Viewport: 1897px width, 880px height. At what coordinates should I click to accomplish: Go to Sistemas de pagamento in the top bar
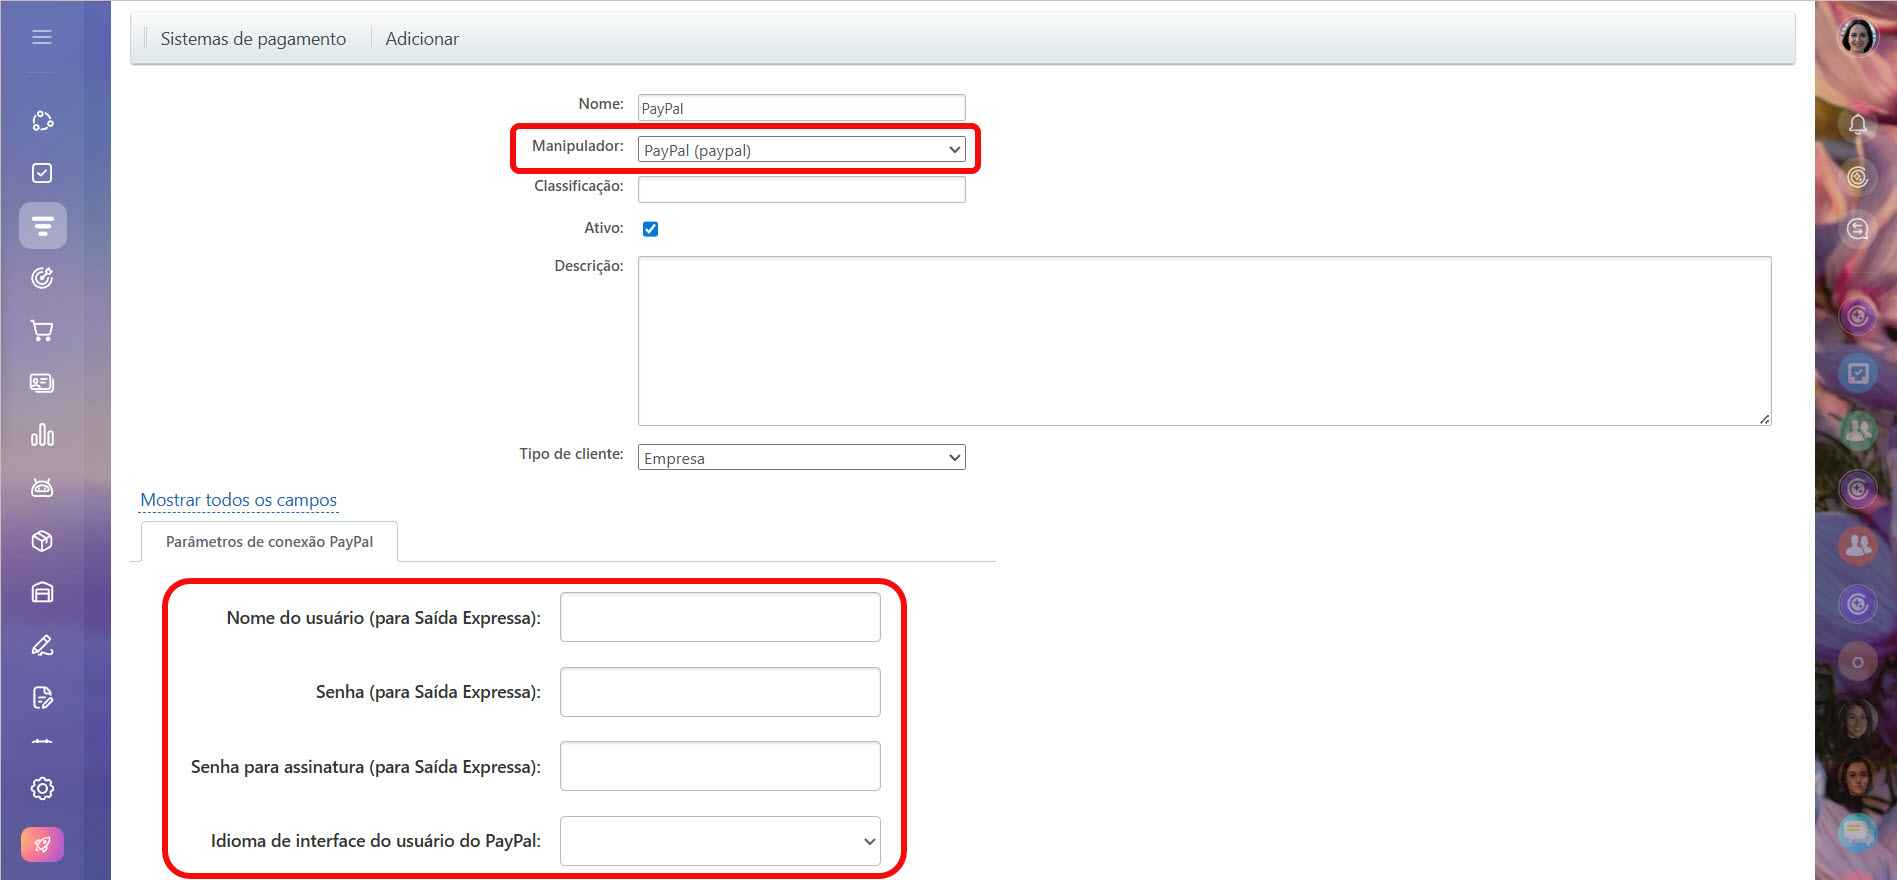pyautogui.click(x=253, y=39)
